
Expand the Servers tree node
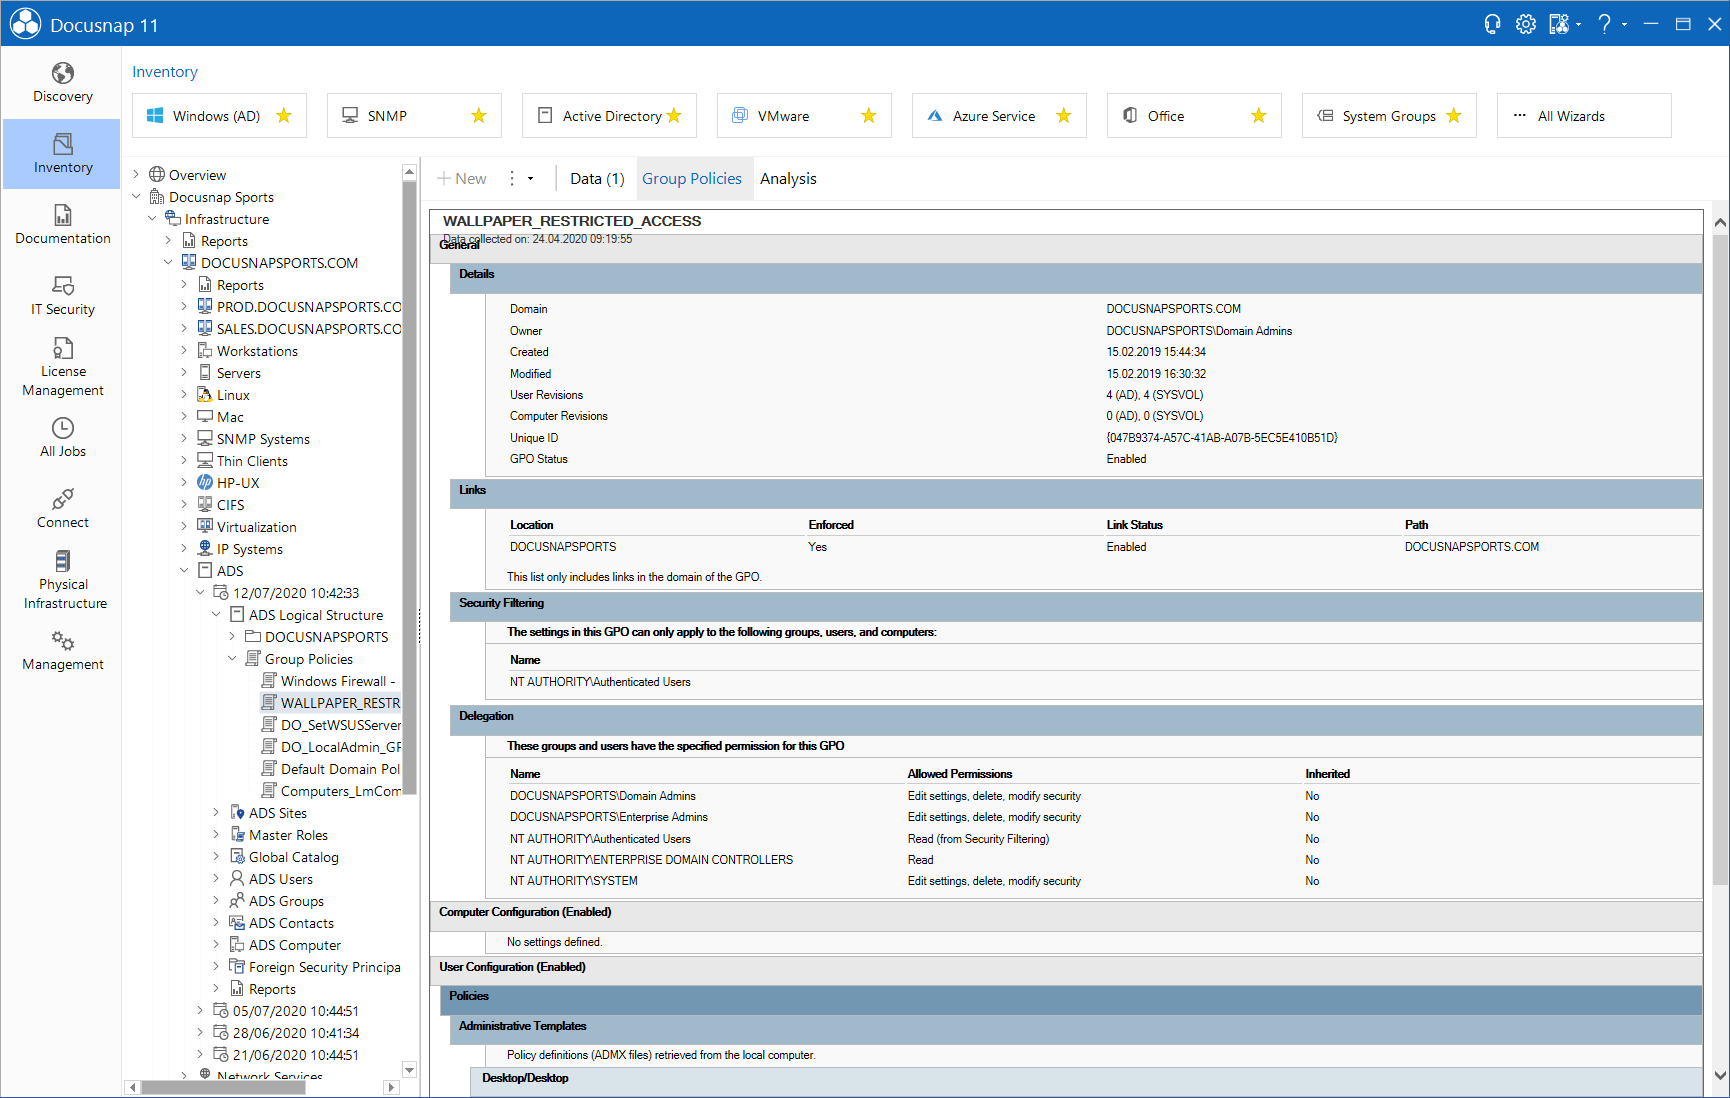(x=185, y=373)
